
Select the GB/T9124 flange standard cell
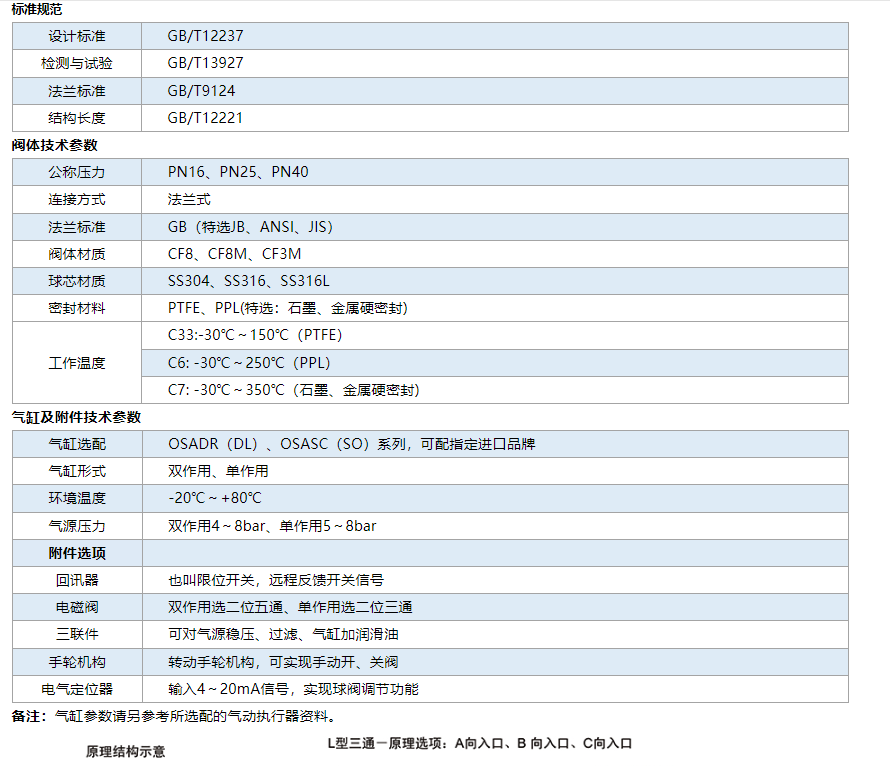point(201,91)
